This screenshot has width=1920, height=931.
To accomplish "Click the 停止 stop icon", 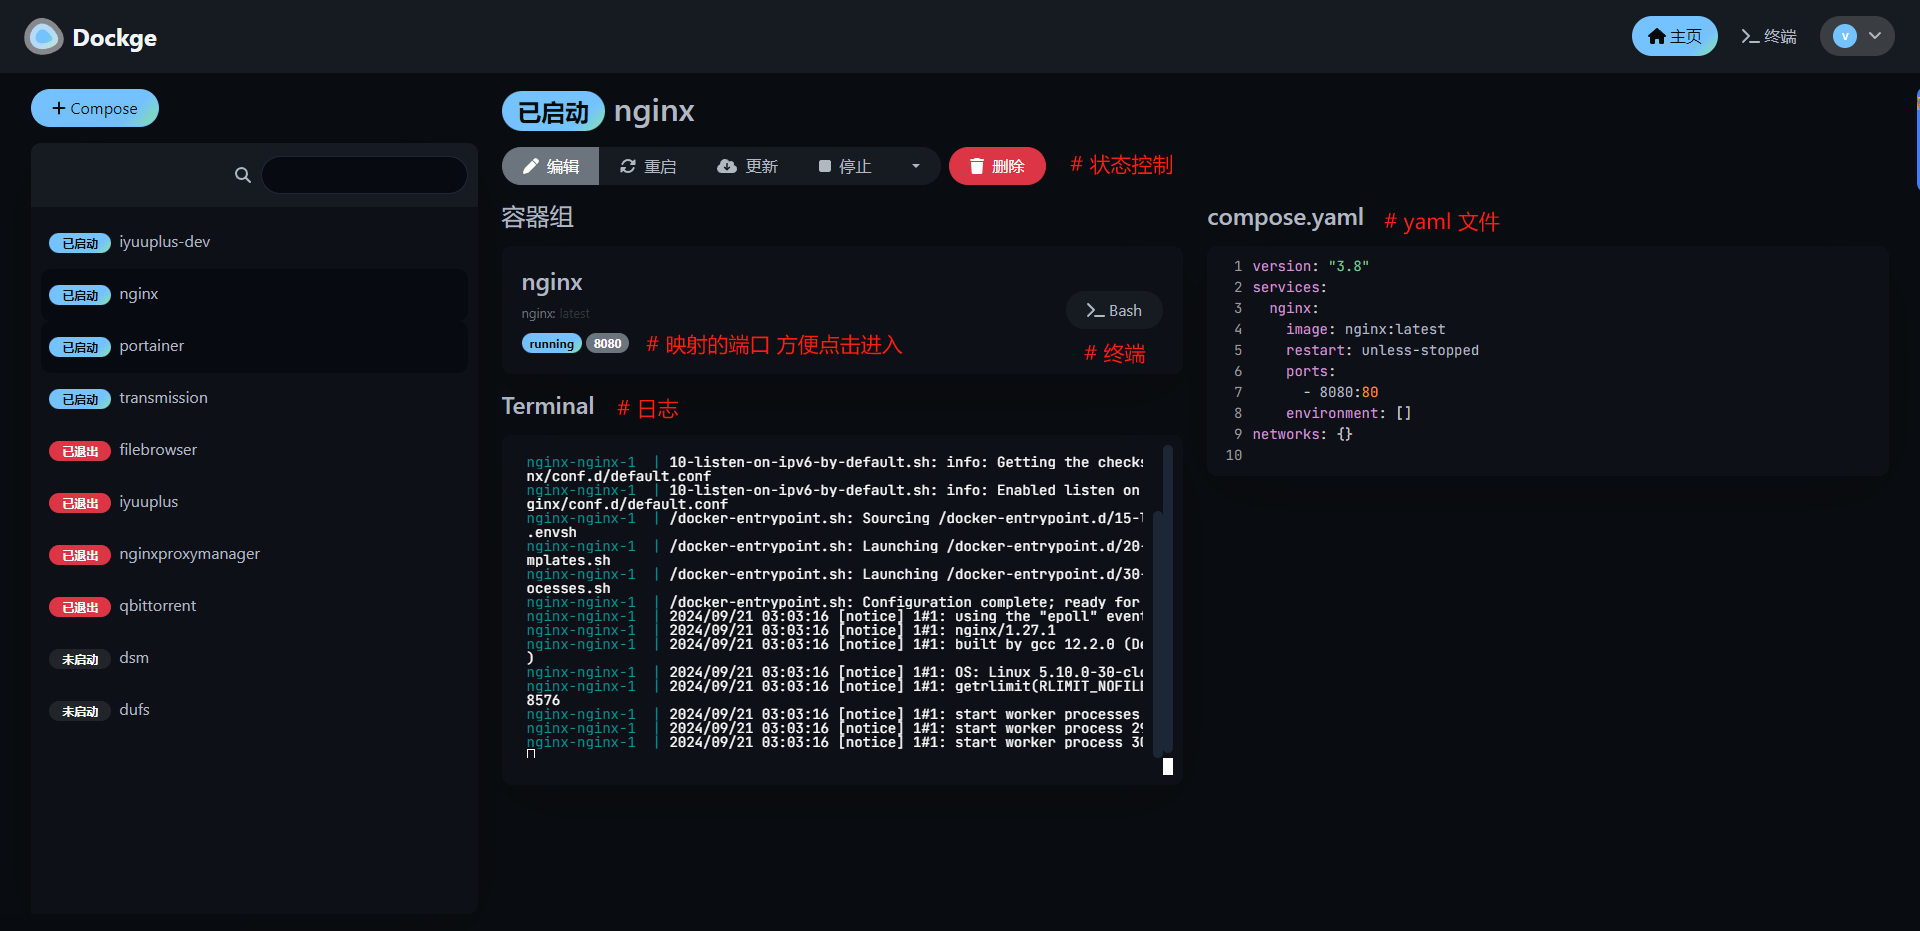I will click(x=824, y=166).
